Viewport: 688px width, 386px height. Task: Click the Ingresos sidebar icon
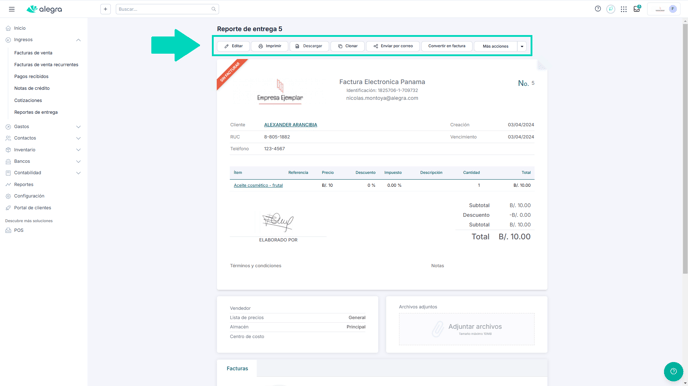tap(8, 40)
